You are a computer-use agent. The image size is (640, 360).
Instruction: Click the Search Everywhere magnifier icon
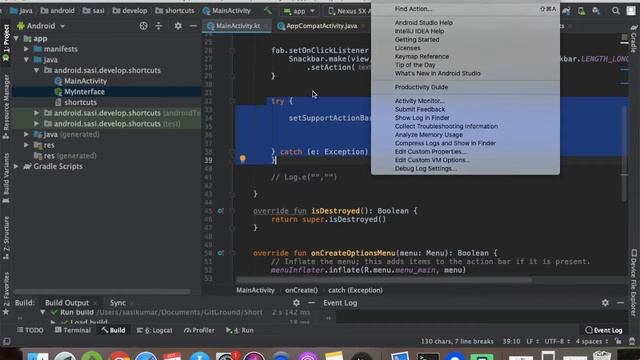coord(616,11)
